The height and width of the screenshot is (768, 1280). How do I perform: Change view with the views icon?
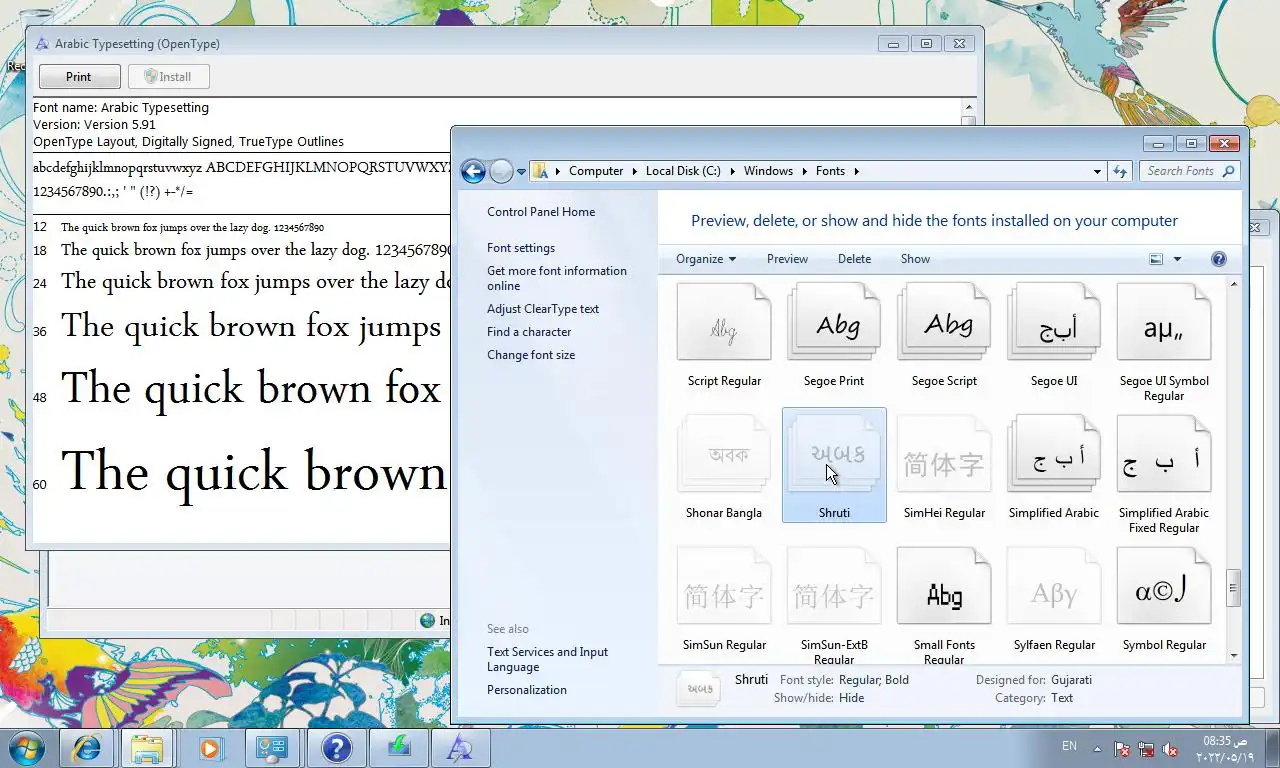coord(1156,259)
